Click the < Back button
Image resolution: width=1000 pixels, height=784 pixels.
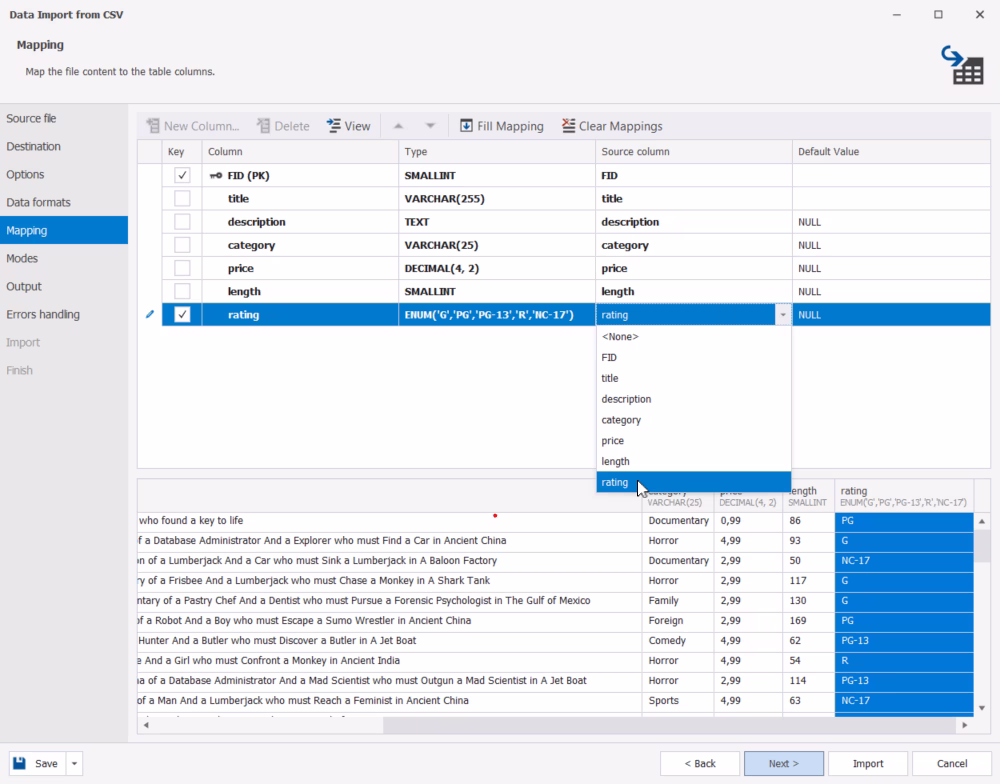pyautogui.click(x=700, y=763)
